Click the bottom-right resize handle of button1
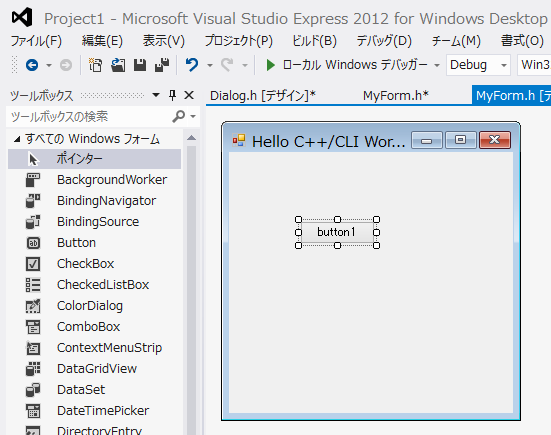The height and width of the screenshot is (435, 551). (376, 245)
